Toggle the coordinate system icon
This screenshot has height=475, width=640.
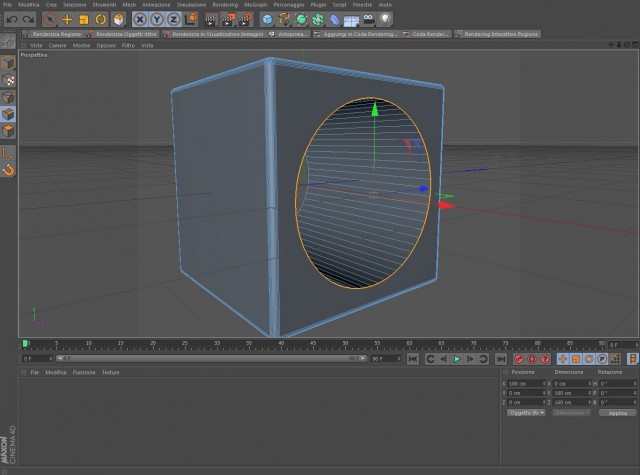[191, 19]
